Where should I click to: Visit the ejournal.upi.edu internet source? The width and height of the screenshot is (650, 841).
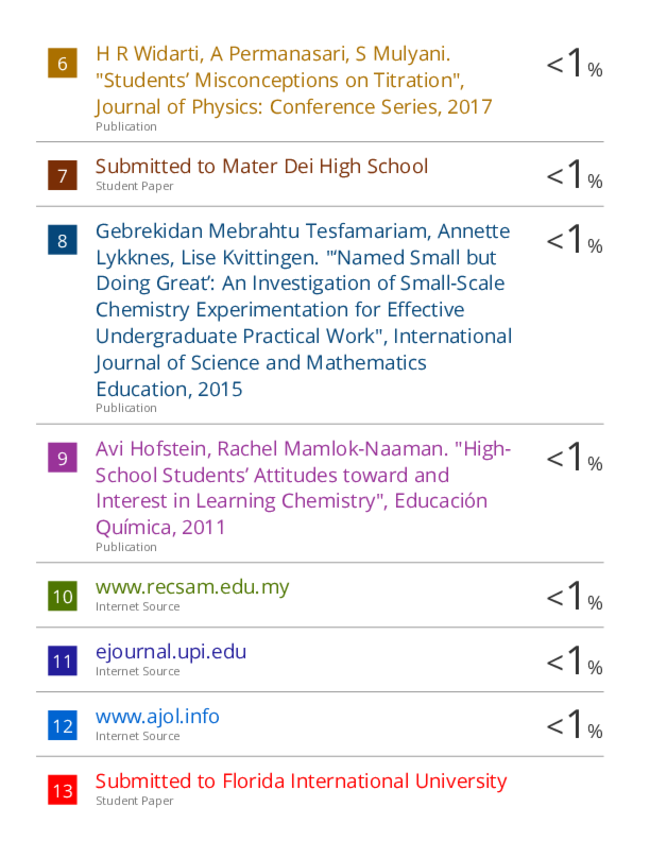pyautogui.click(x=171, y=652)
